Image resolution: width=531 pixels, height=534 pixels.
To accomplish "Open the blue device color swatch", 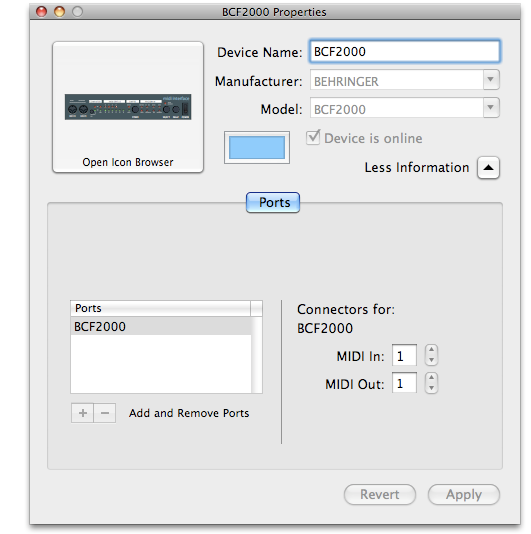I will tap(257, 147).
